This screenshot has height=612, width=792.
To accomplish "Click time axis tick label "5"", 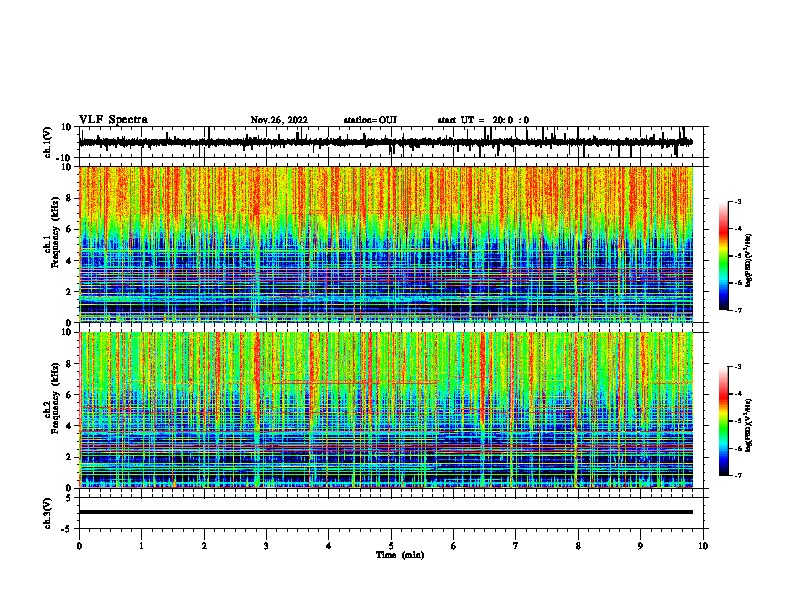I will (x=391, y=546).
